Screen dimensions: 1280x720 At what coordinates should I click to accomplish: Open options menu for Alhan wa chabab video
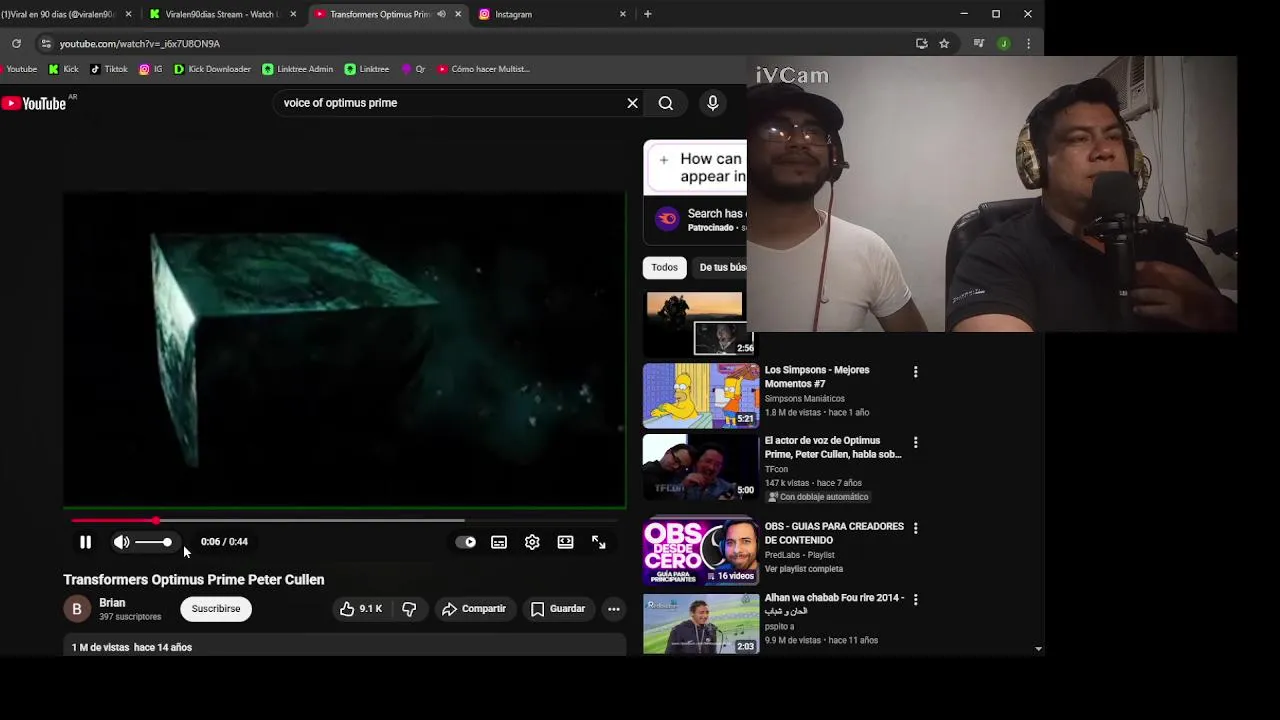(915, 599)
